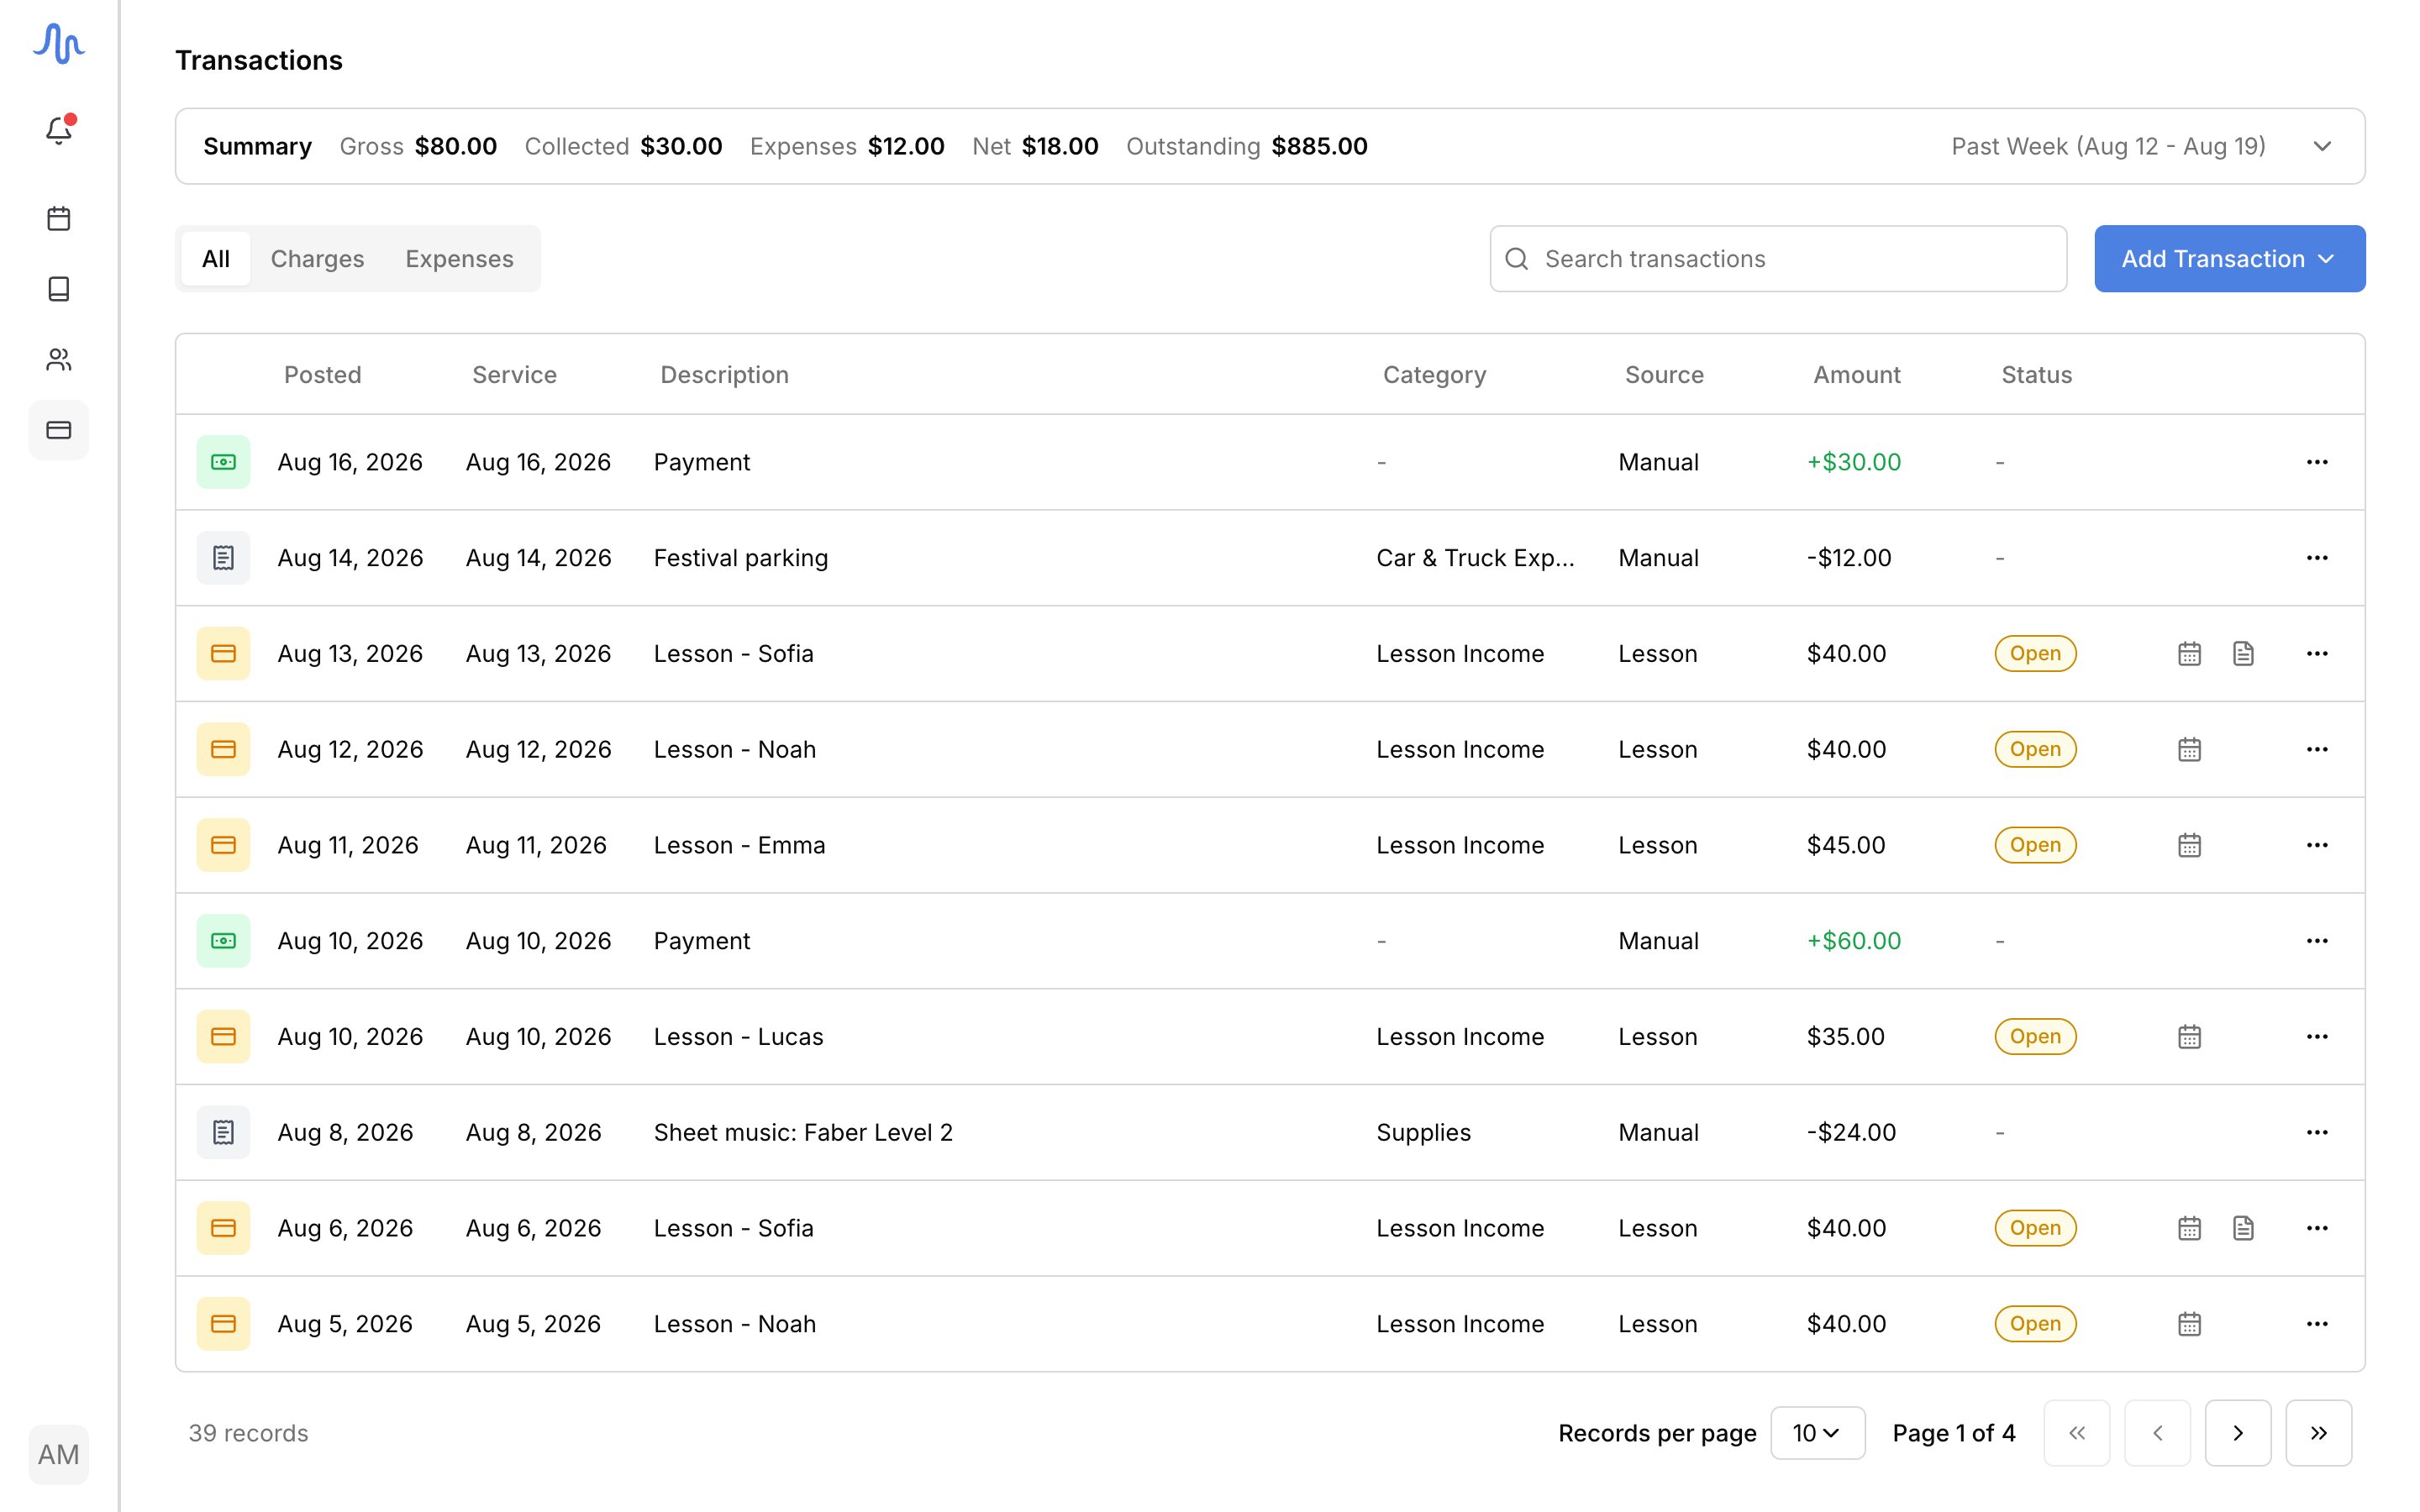Screen dimensions: 2420x1512
Task: Open more options for Aug 16 Payment row
Action: 2317,462
